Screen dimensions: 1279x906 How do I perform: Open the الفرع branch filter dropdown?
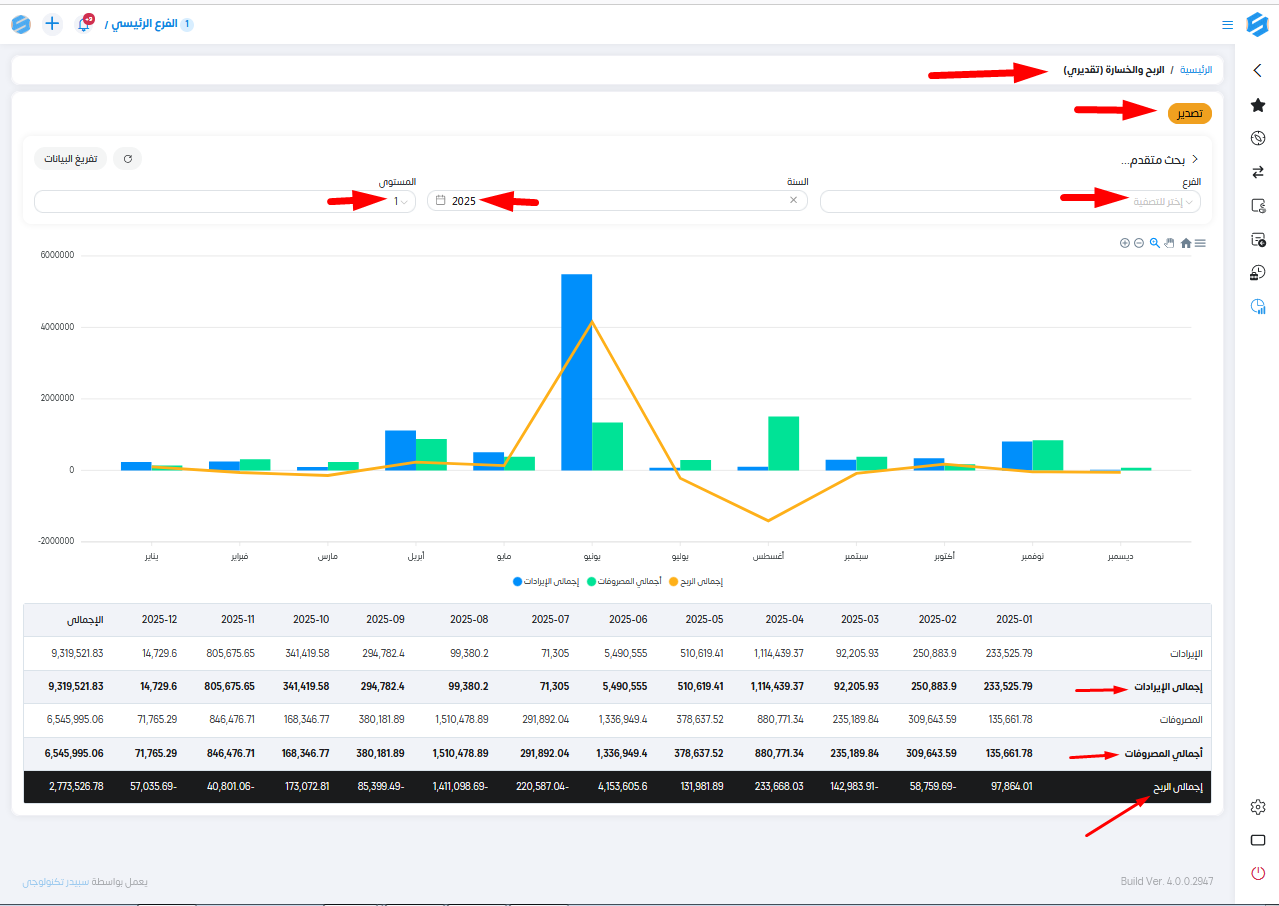[1010, 201]
